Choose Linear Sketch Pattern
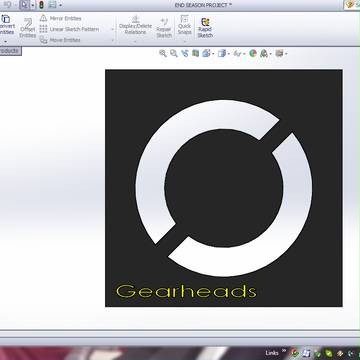 pyautogui.click(x=69, y=29)
